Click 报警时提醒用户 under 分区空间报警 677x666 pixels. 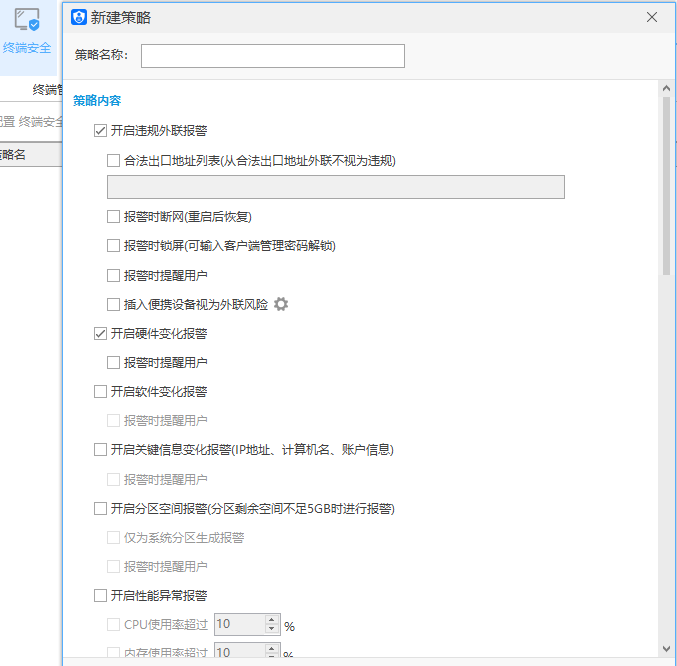point(114,566)
